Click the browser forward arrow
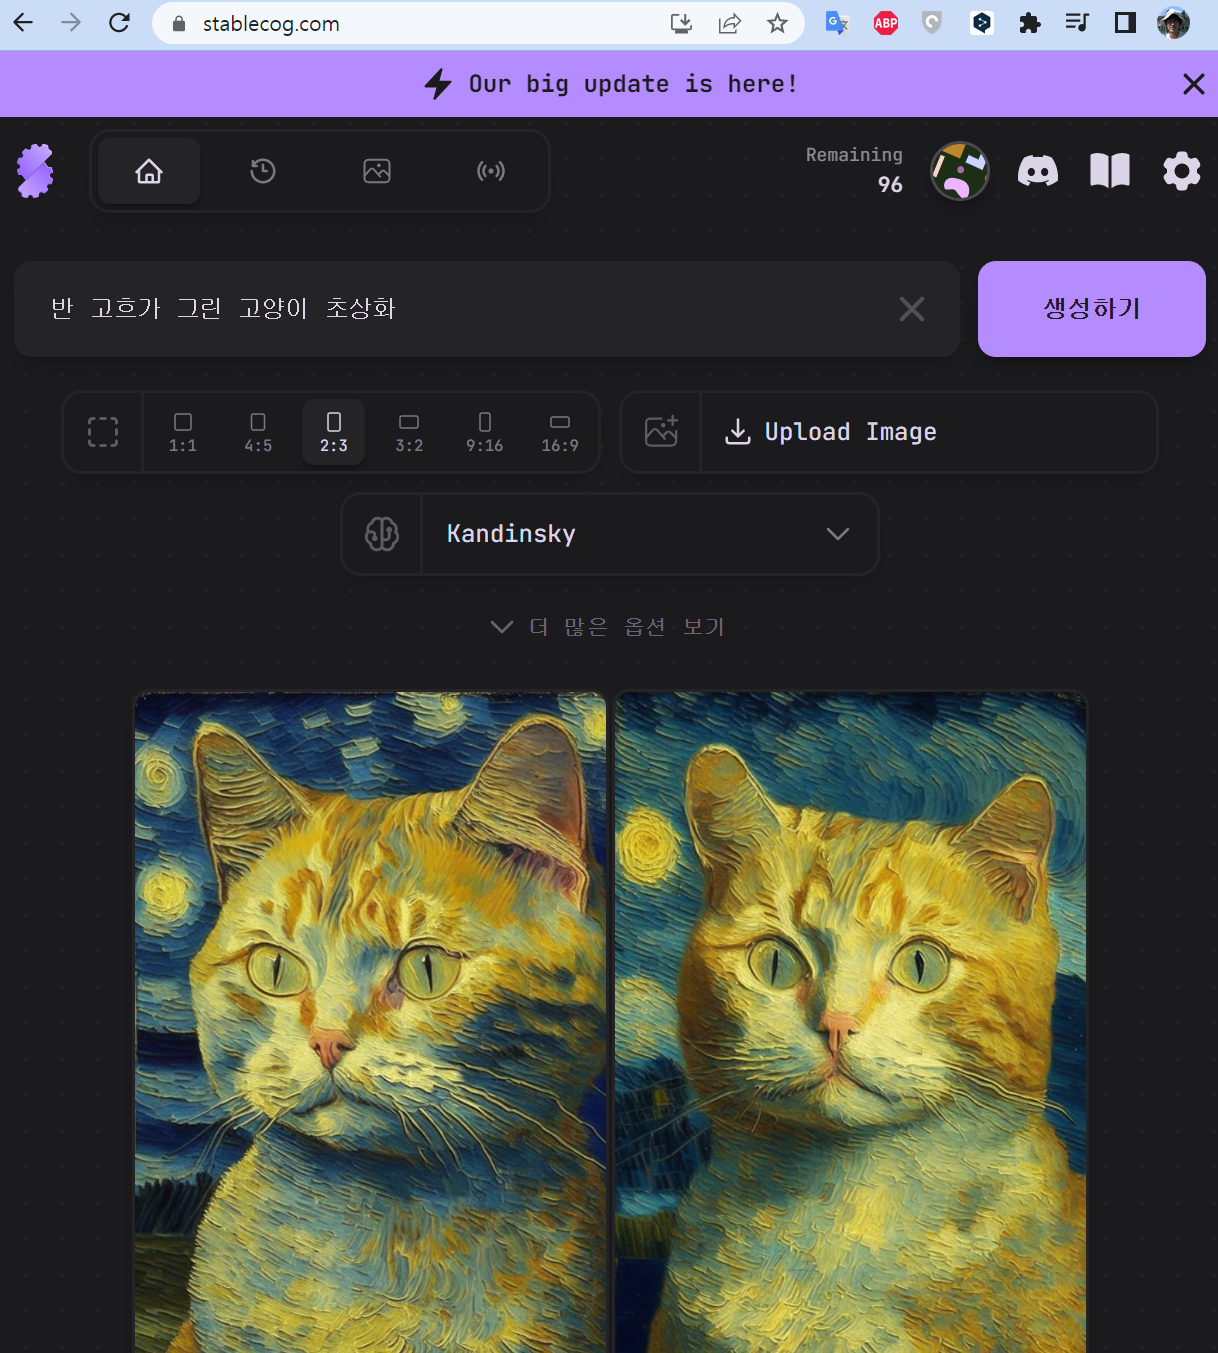The height and width of the screenshot is (1353, 1218). tap(71, 23)
